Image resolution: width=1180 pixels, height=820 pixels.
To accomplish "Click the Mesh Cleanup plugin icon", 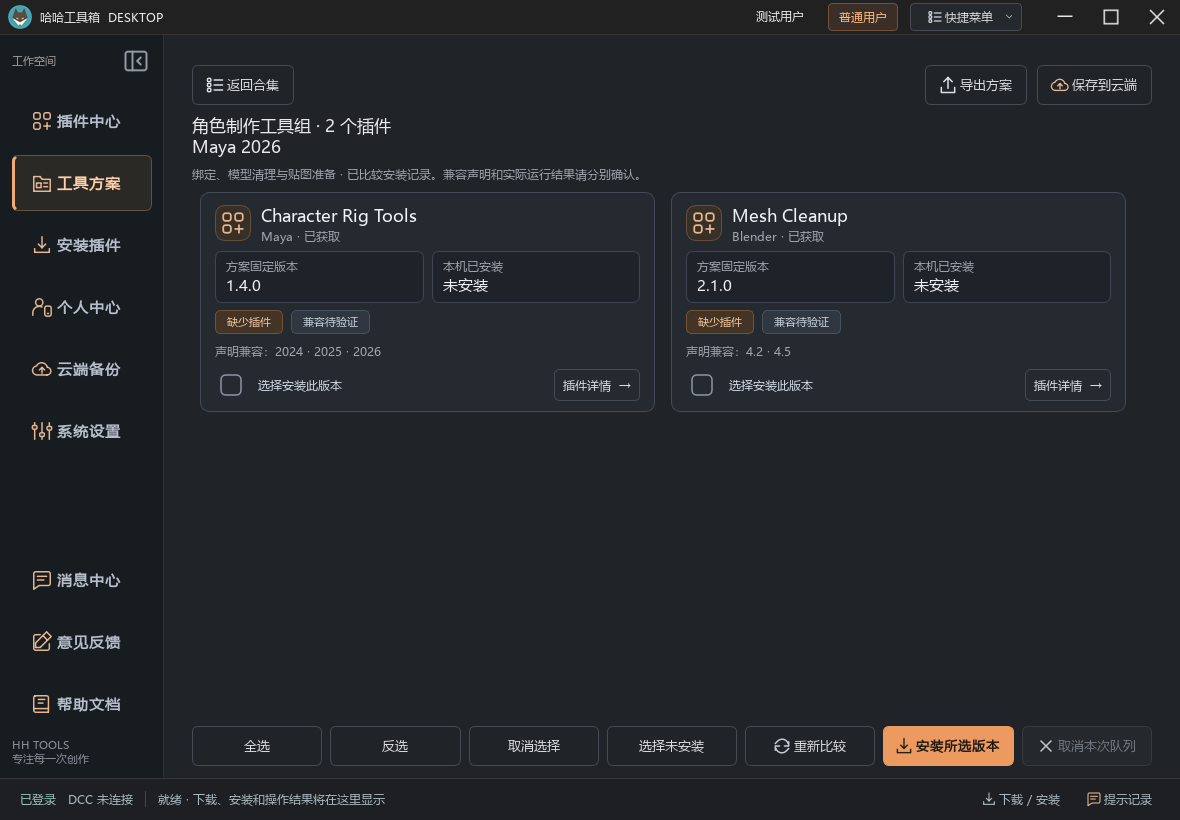I will click(x=704, y=223).
